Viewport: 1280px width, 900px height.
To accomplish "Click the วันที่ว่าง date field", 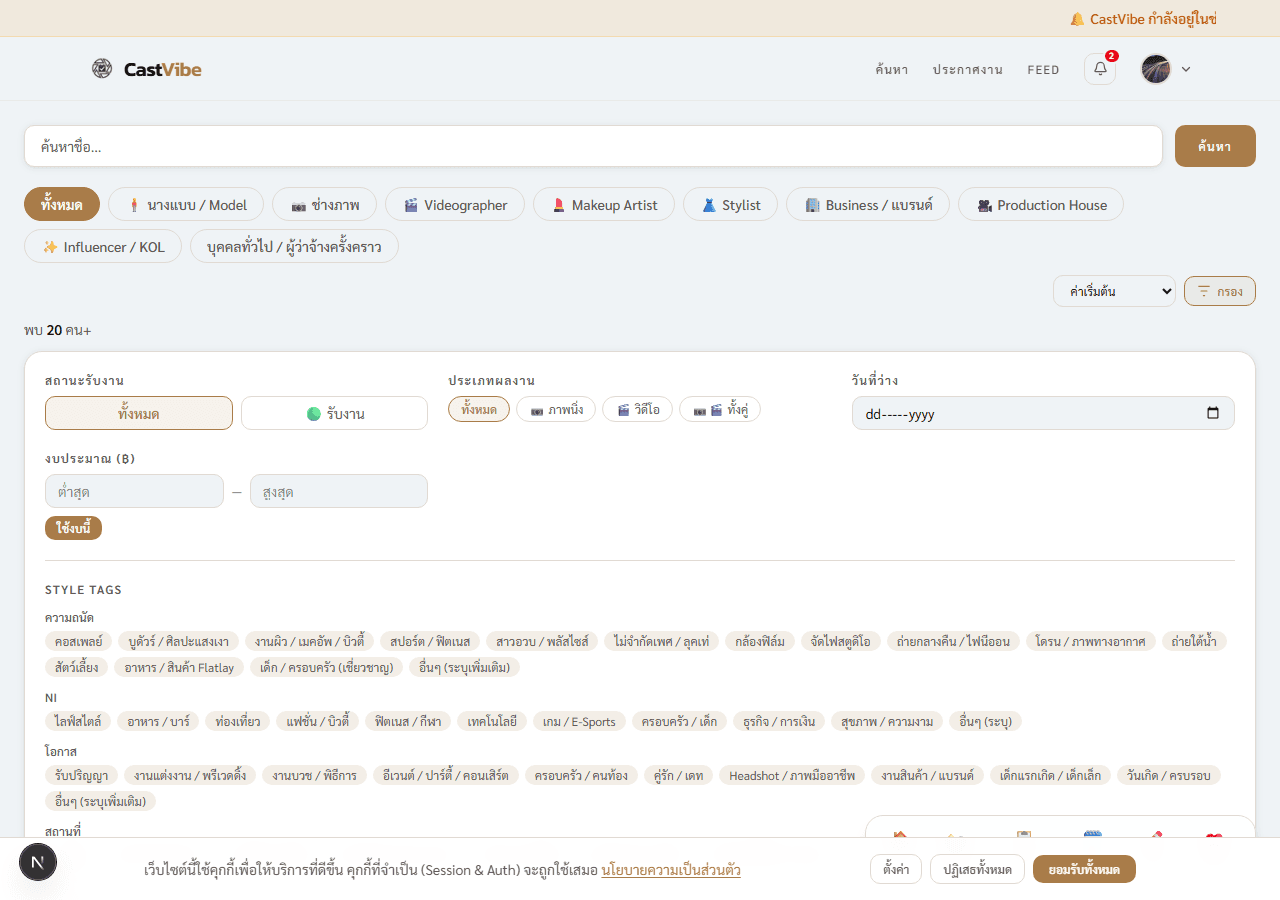I will pyautogui.click(x=1043, y=413).
